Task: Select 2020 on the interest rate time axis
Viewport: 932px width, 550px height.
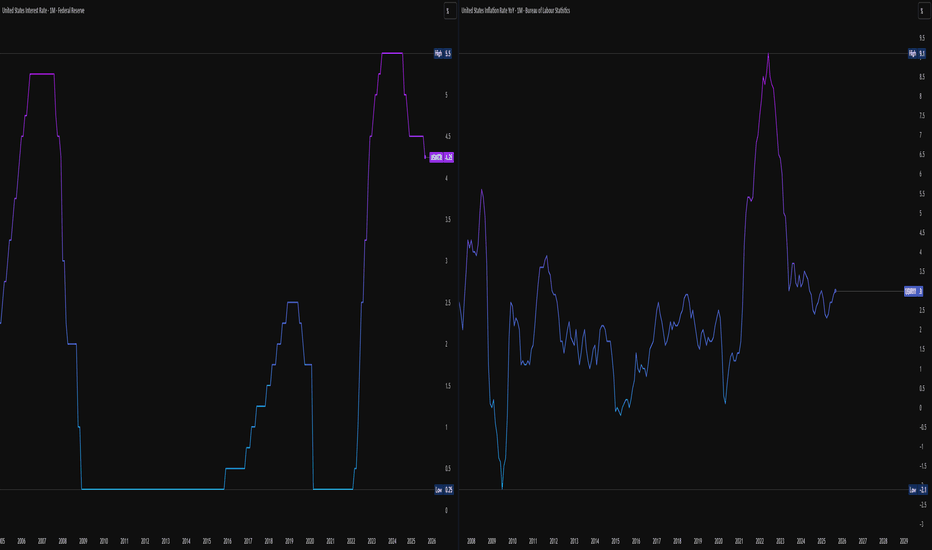Action: (x=309, y=541)
